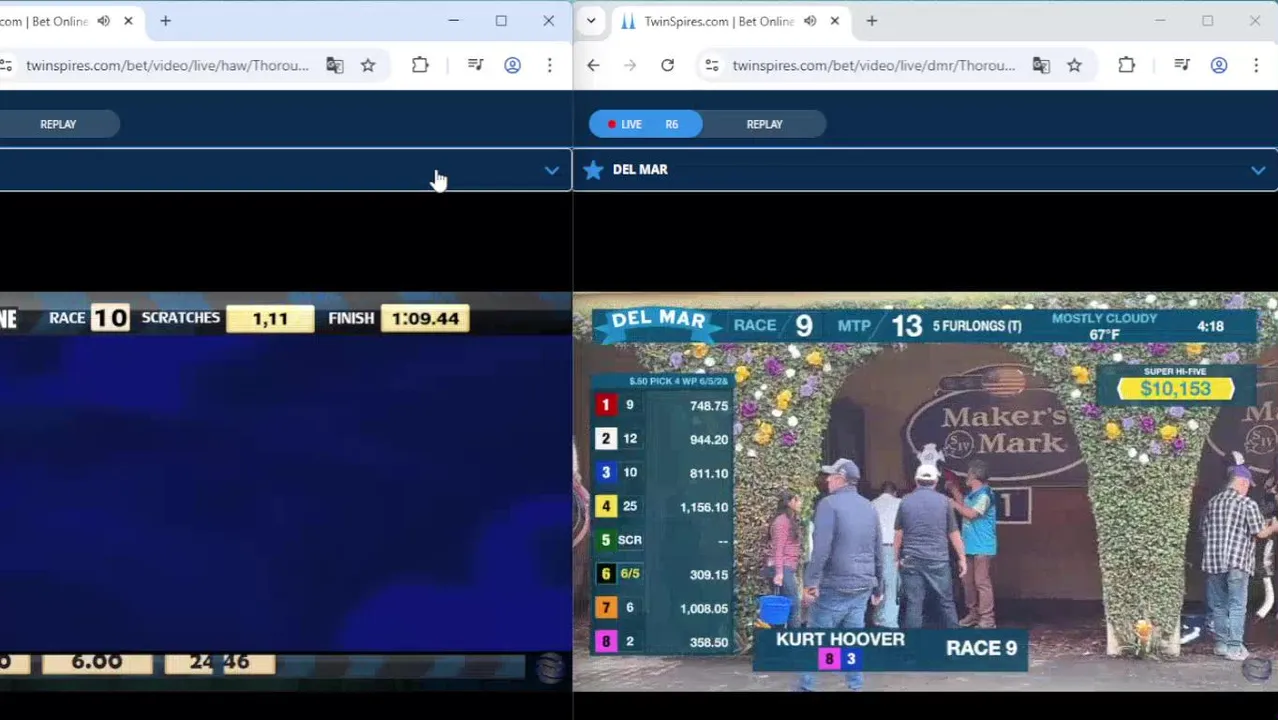Open extensions in the right window
The height and width of the screenshot is (720, 1278).
pos(1126,65)
